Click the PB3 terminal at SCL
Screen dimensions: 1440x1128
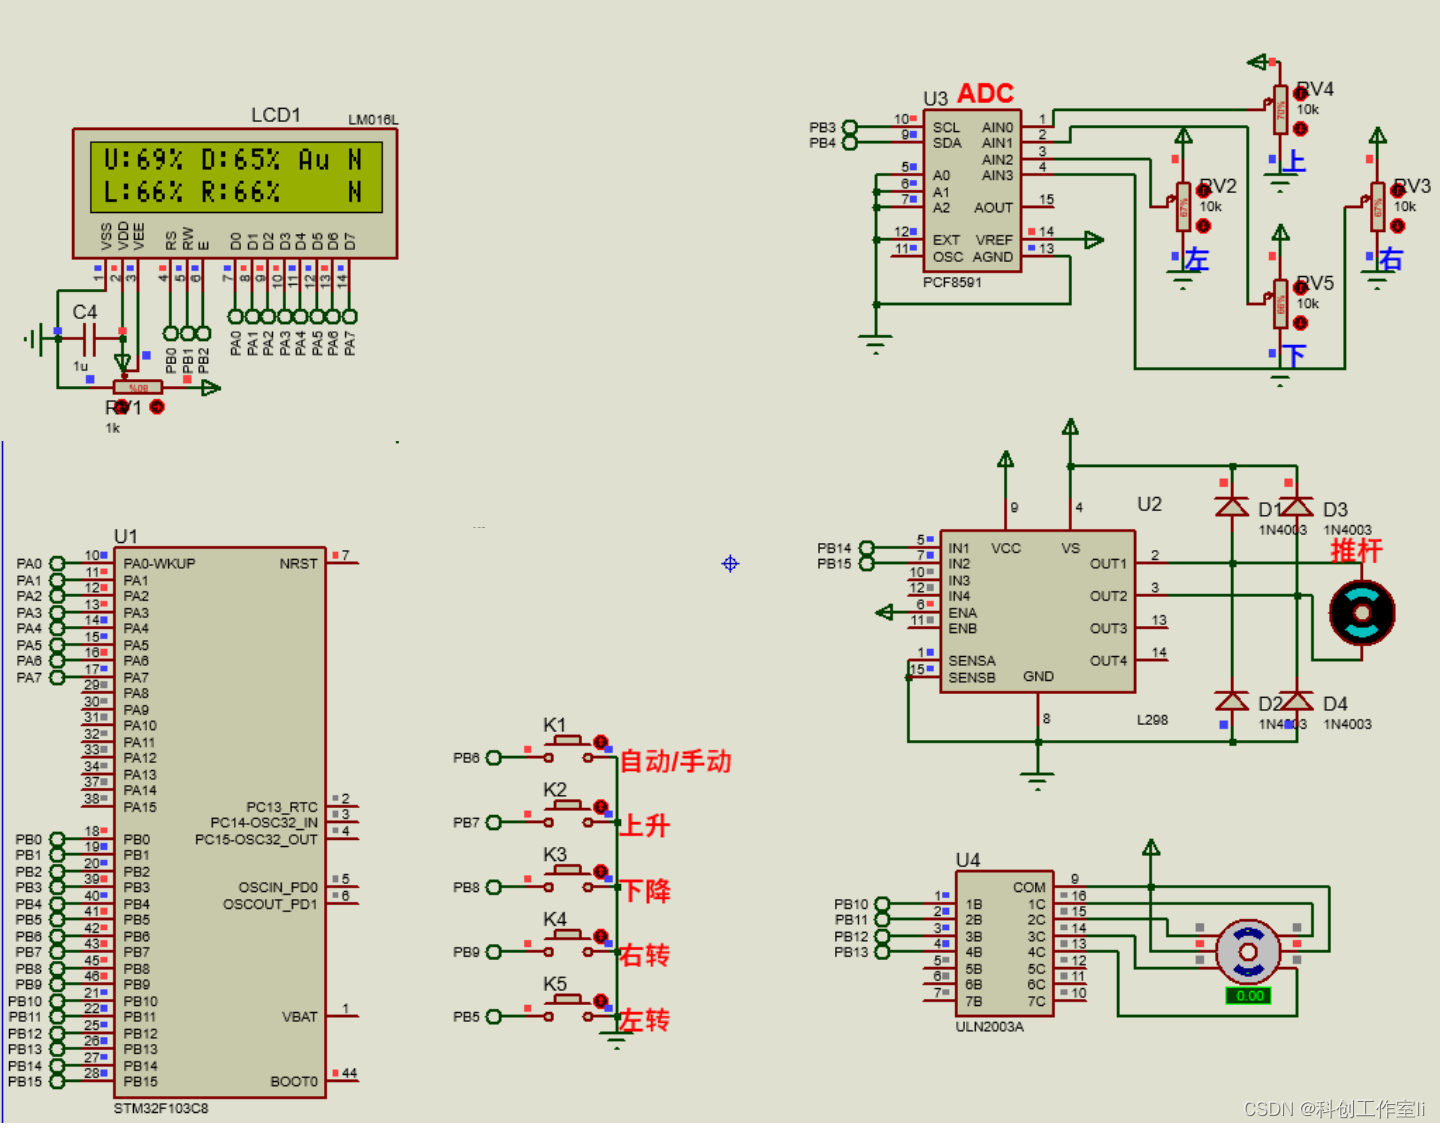point(850,127)
